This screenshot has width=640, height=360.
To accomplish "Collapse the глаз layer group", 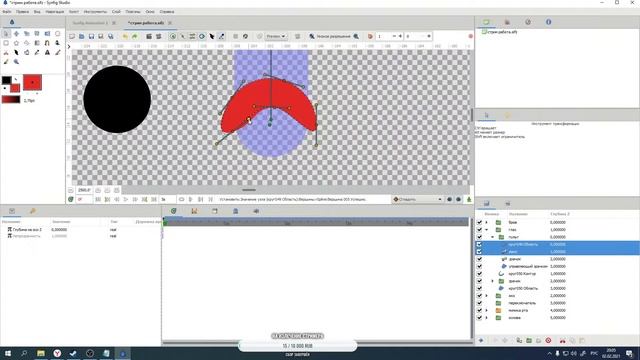I will (487, 230).
